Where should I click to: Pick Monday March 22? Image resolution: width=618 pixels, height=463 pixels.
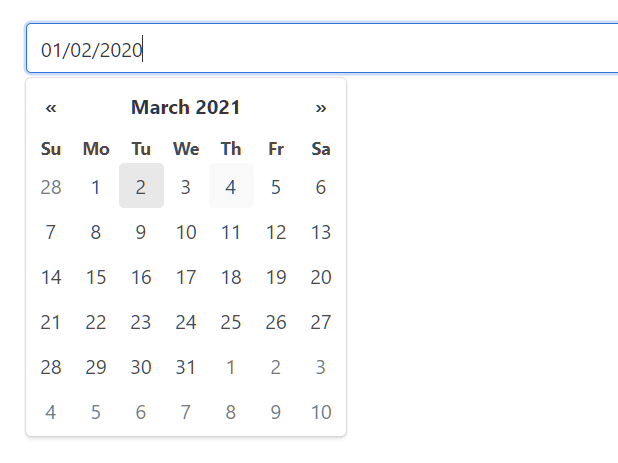click(96, 322)
